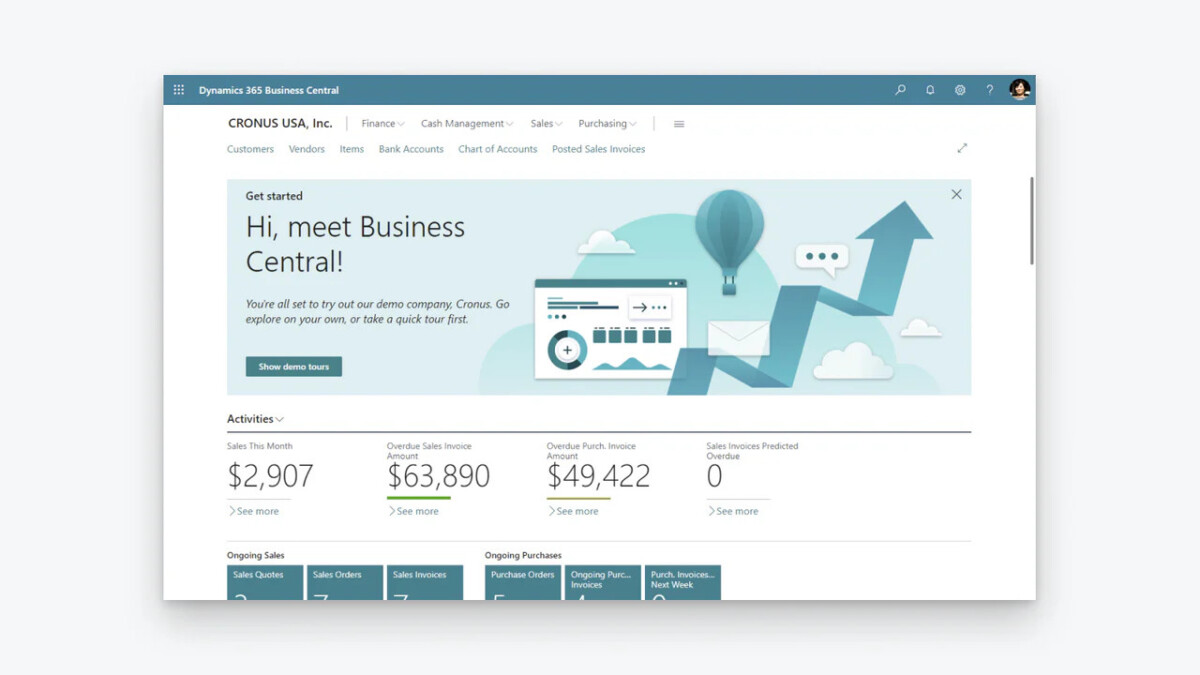Open the settings gear icon
Viewport: 1200px width, 675px height.
(x=960, y=90)
